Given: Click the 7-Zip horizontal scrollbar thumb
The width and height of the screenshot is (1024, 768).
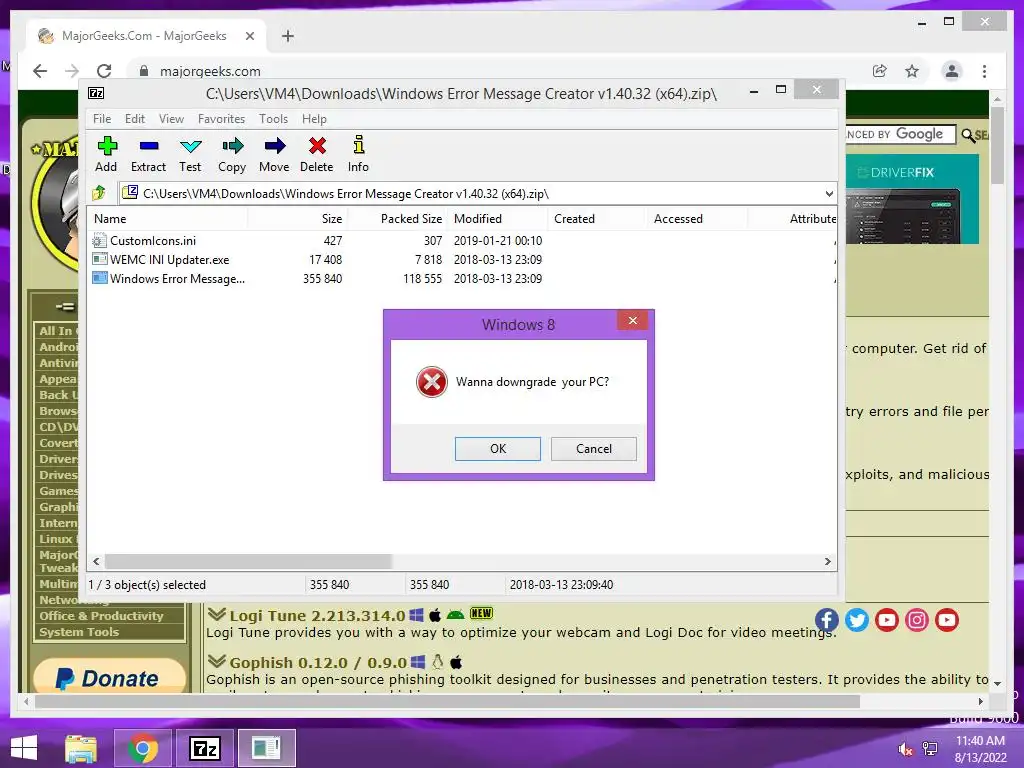Looking at the screenshot, I should tap(248, 561).
